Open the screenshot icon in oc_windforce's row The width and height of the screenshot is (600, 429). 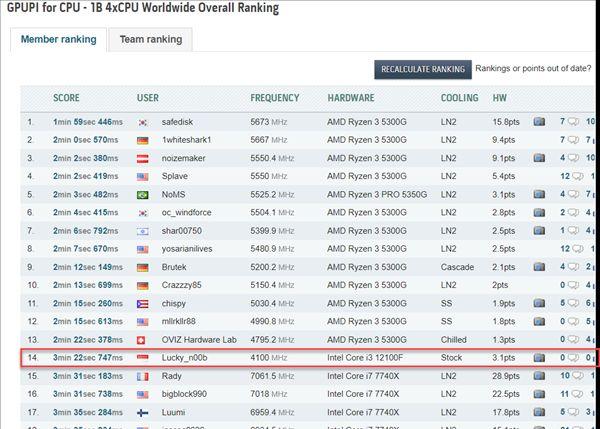click(539, 212)
